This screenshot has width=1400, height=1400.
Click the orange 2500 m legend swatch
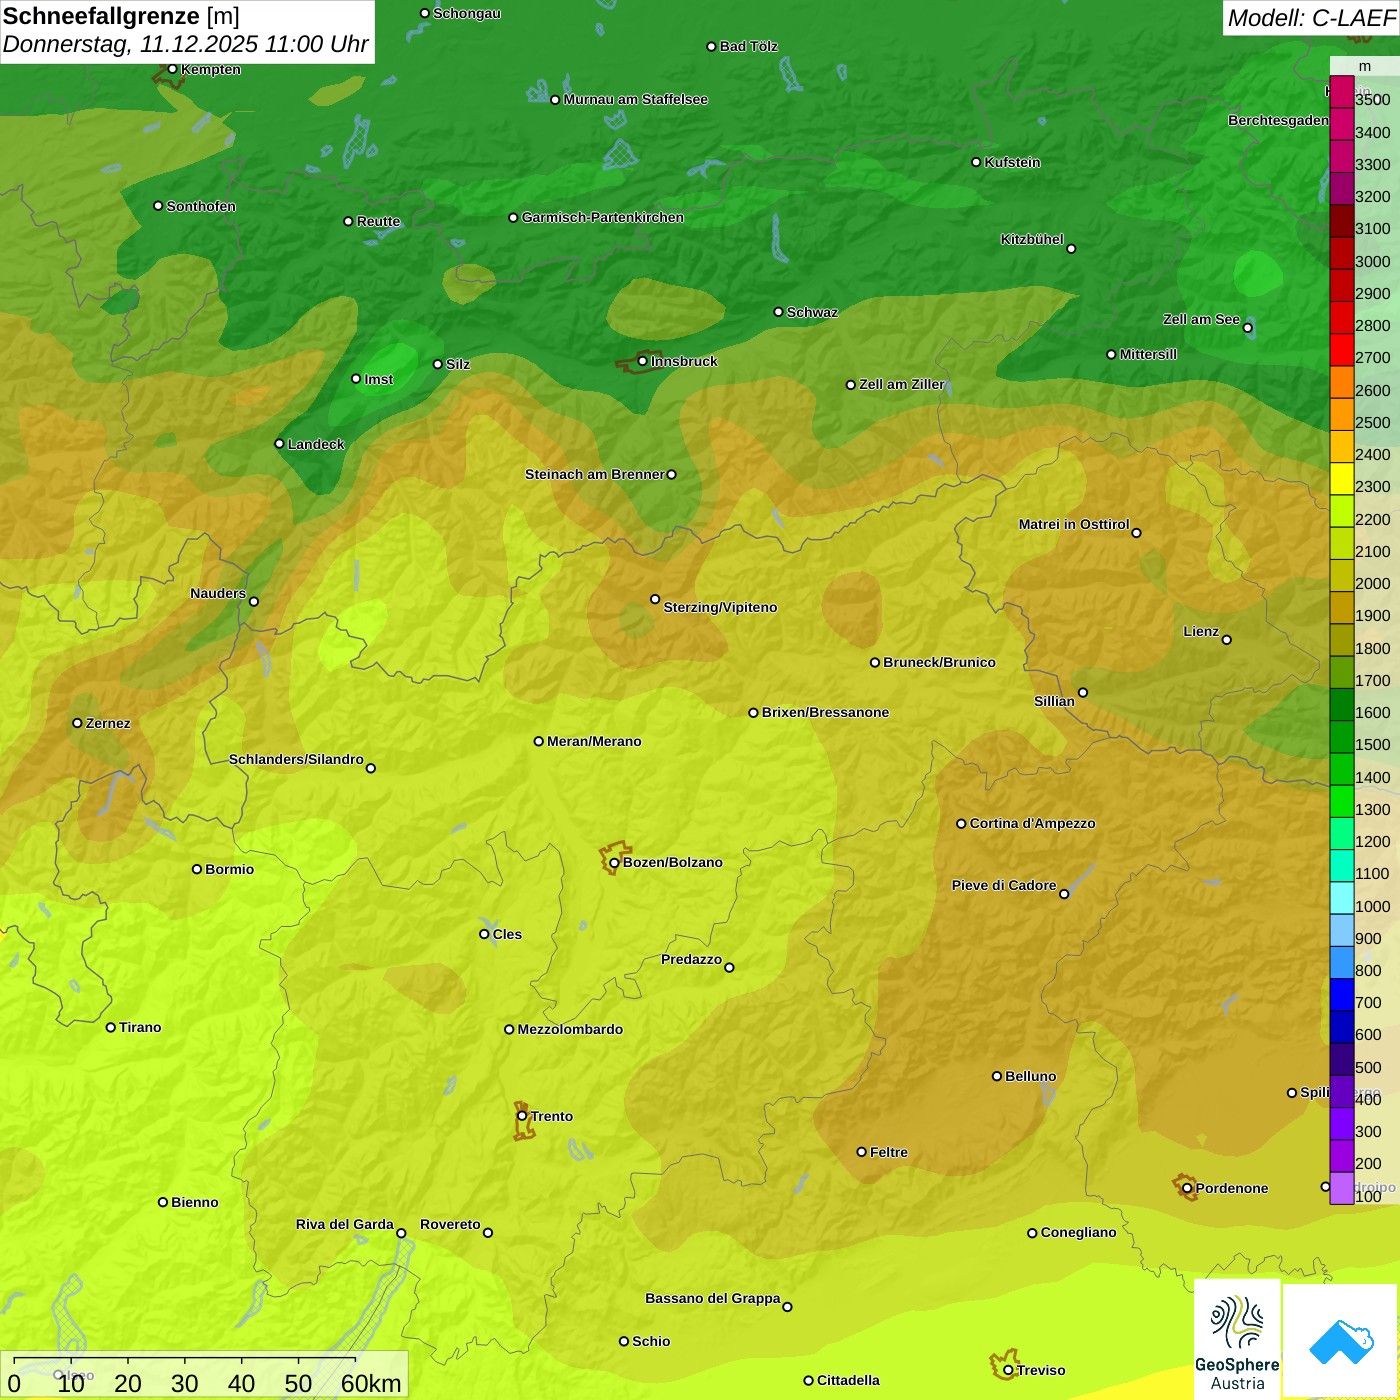pyautogui.click(x=1342, y=415)
